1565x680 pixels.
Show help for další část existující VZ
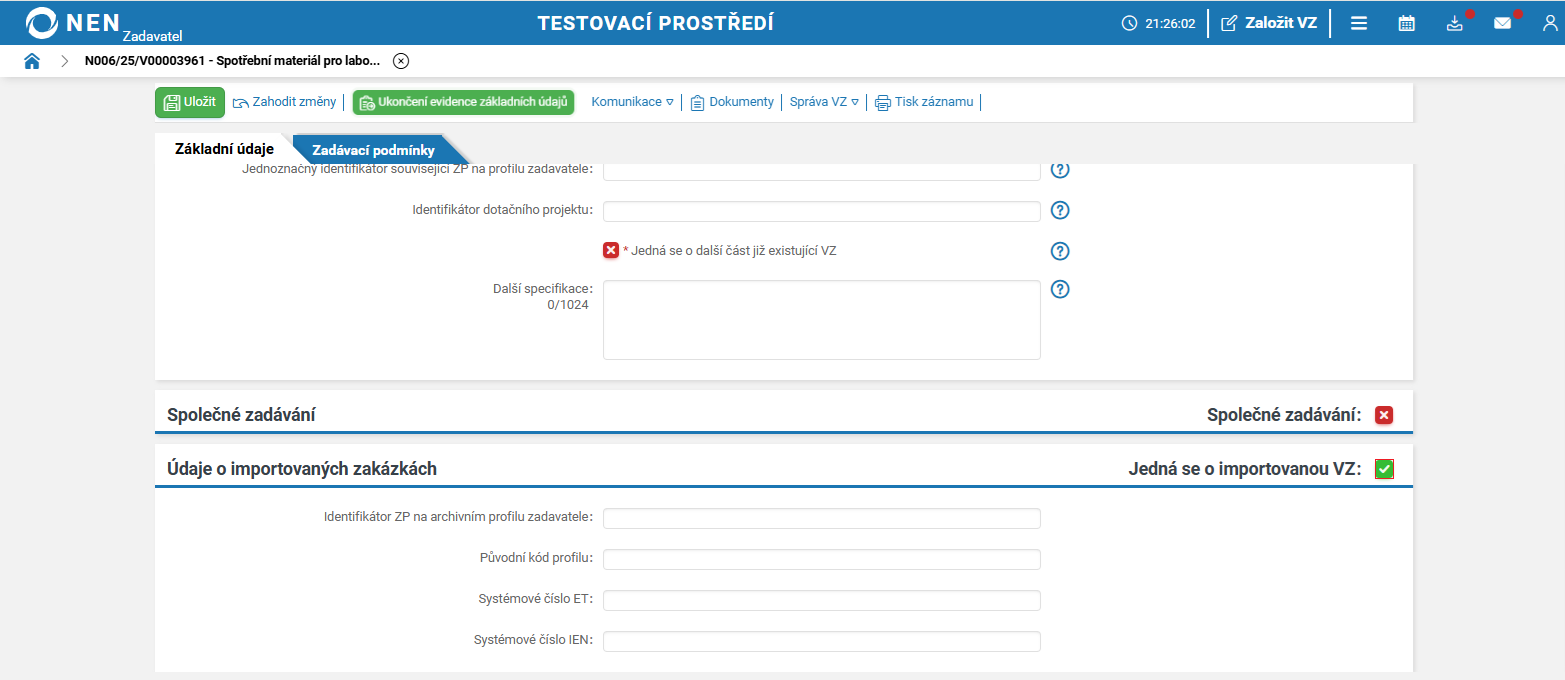[1061, 251]
